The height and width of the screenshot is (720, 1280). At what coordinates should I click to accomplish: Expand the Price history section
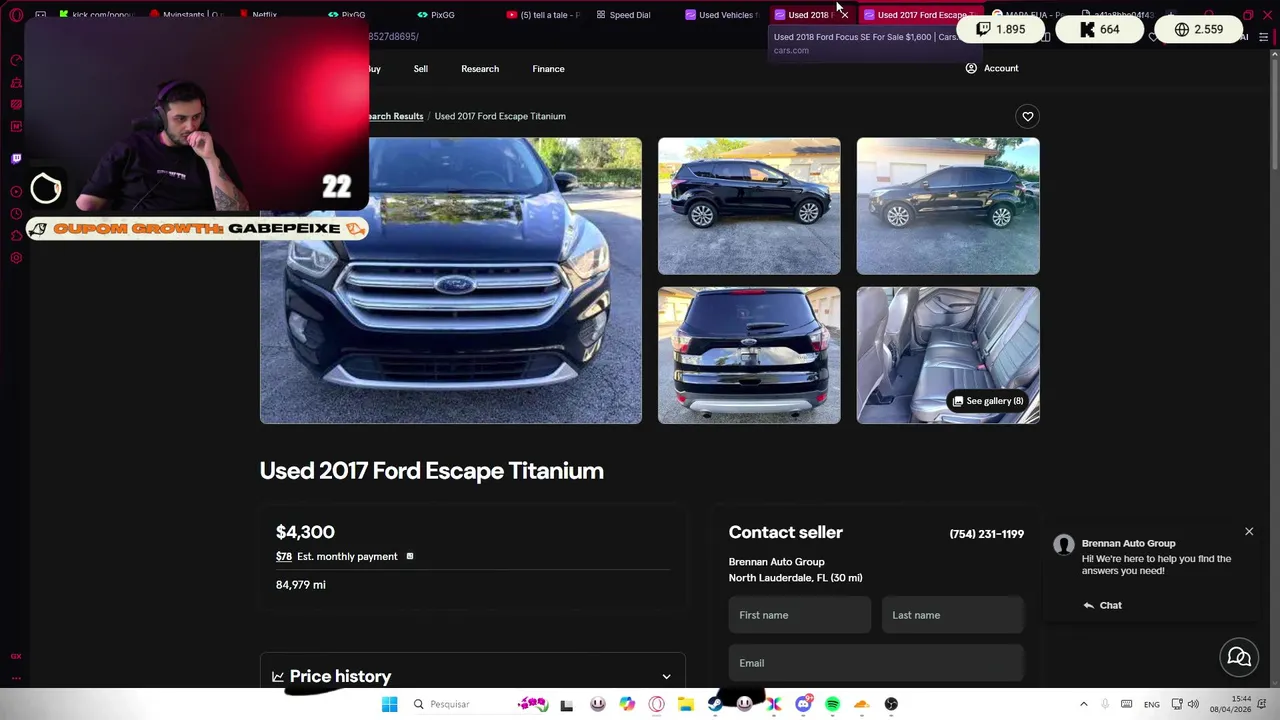(472, 676)
